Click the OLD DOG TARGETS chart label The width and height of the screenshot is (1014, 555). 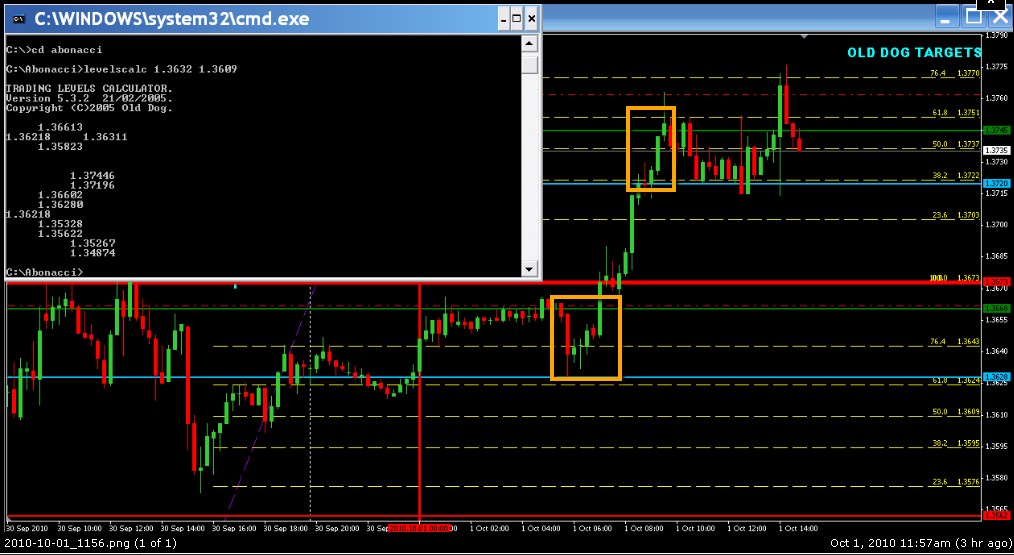point(914,52)
